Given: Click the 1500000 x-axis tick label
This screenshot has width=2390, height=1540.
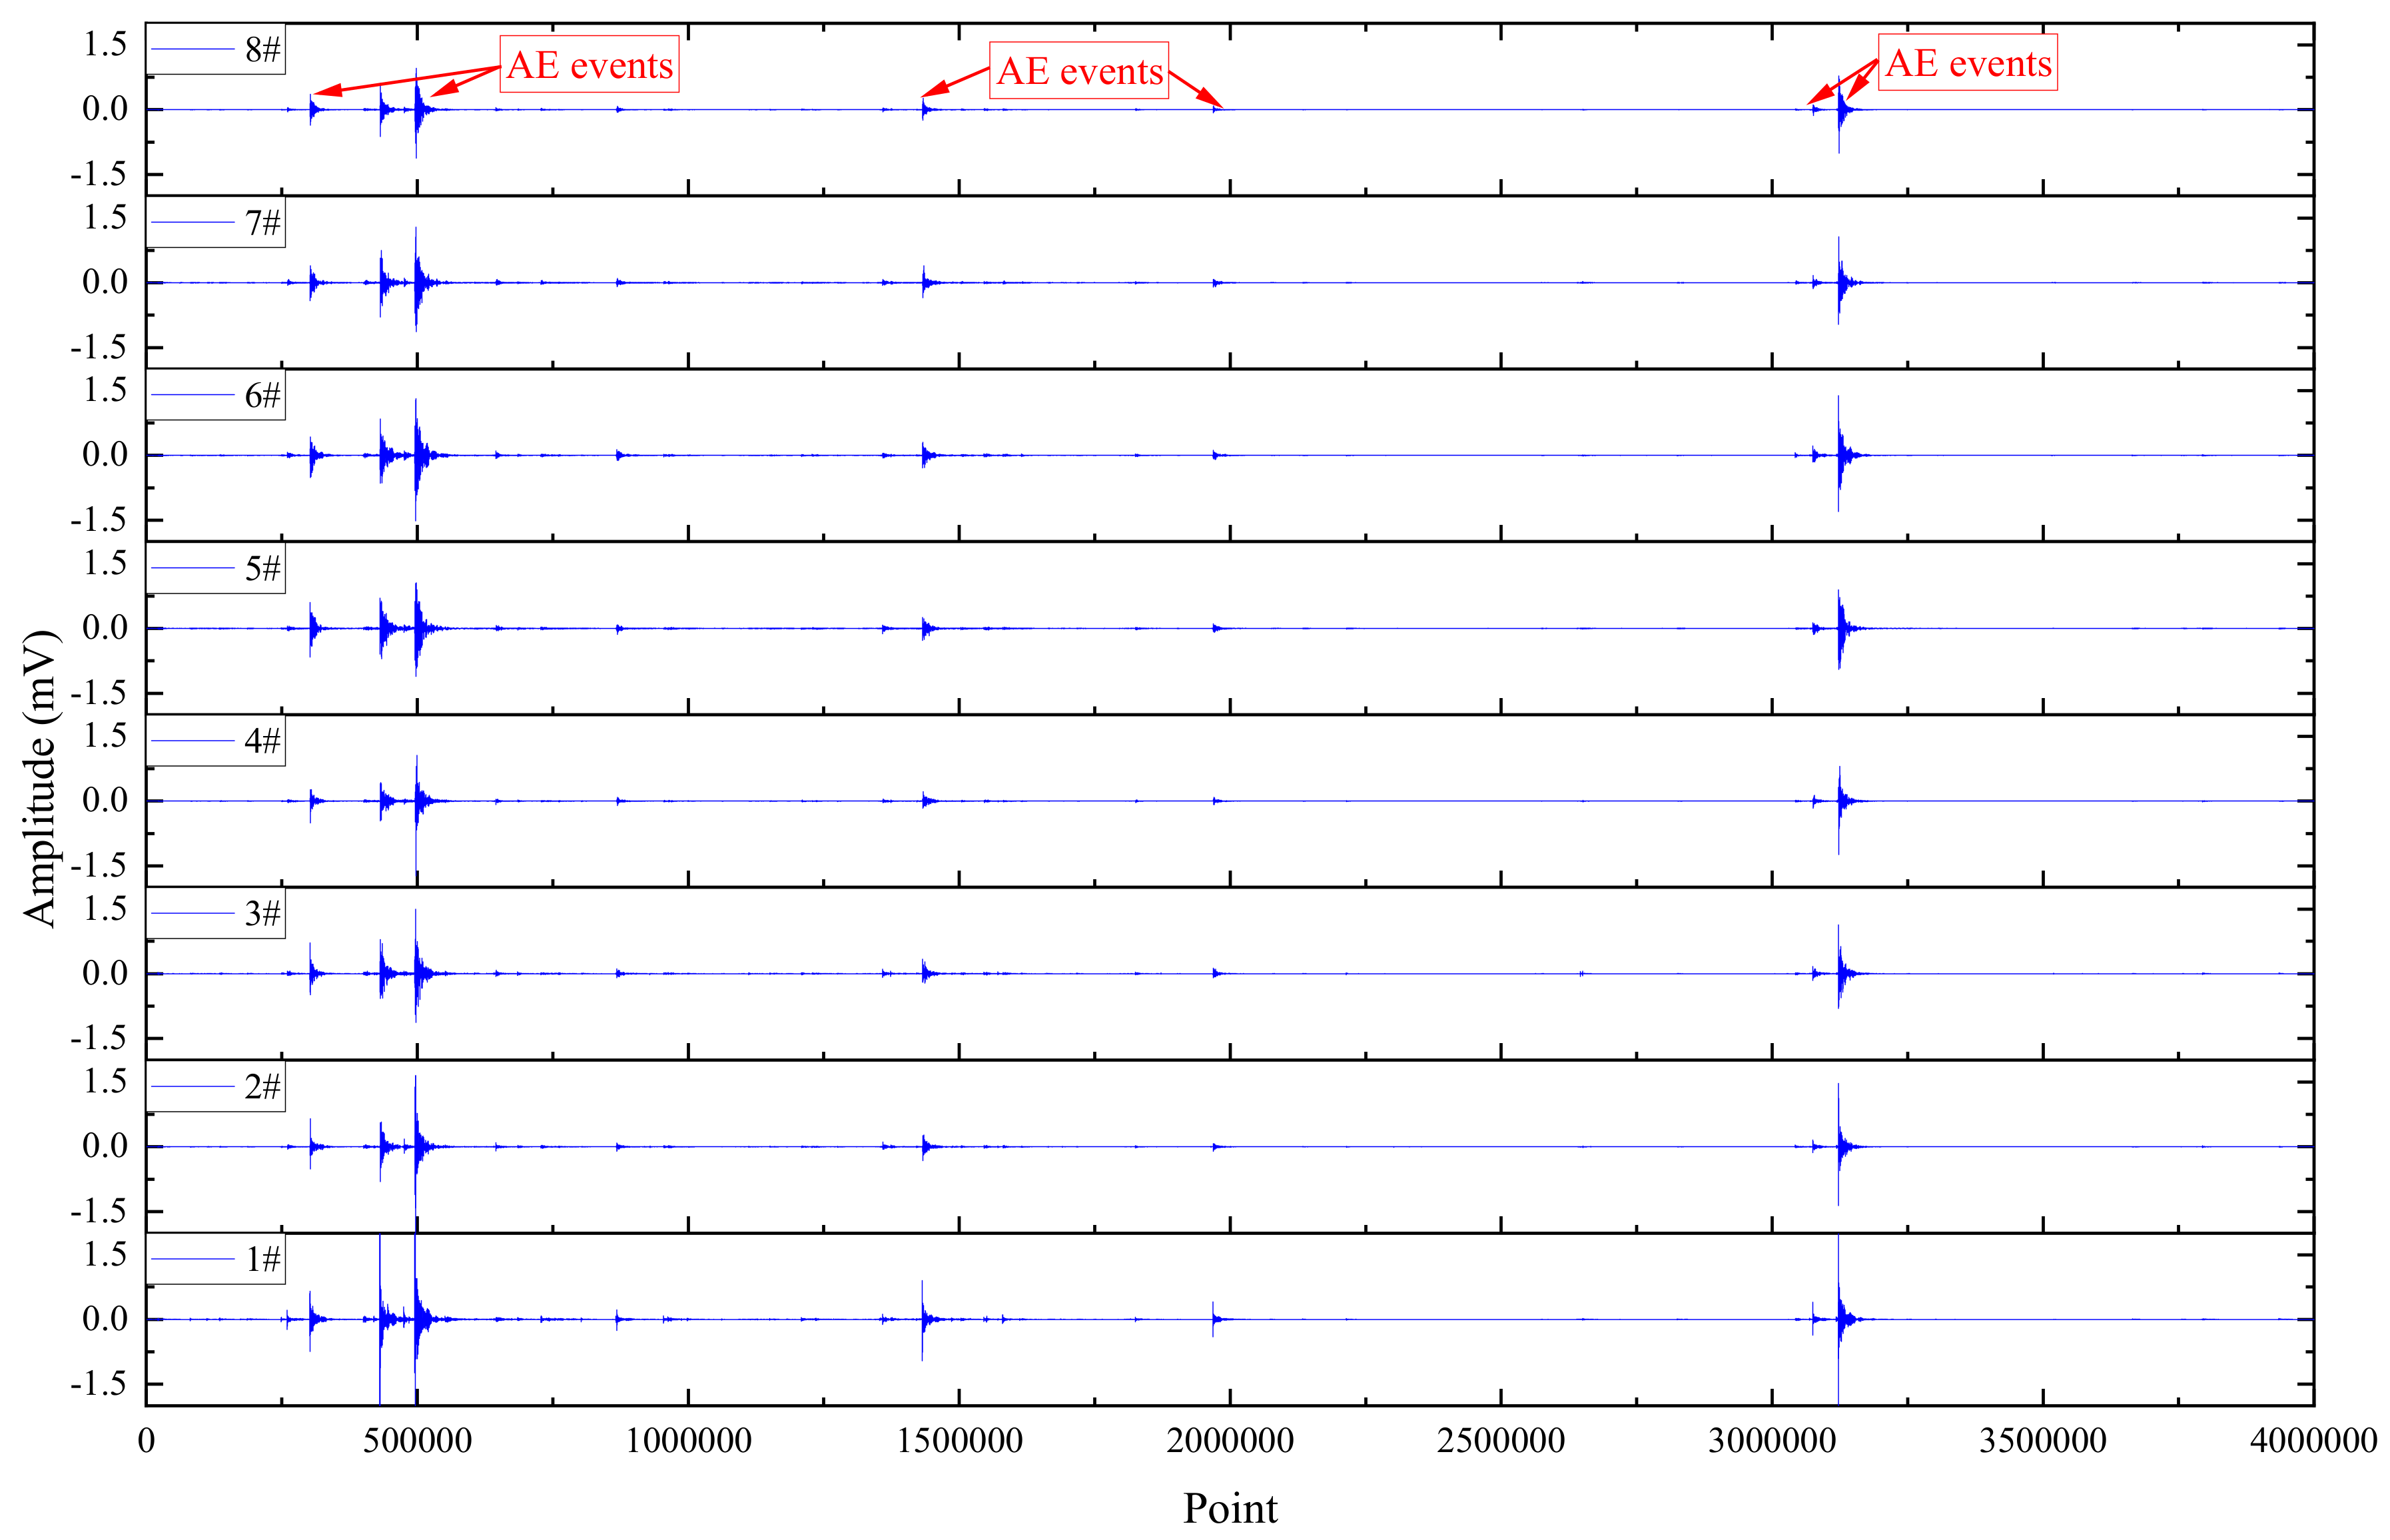Looking at the screenshot, I should coord(959,1441).
